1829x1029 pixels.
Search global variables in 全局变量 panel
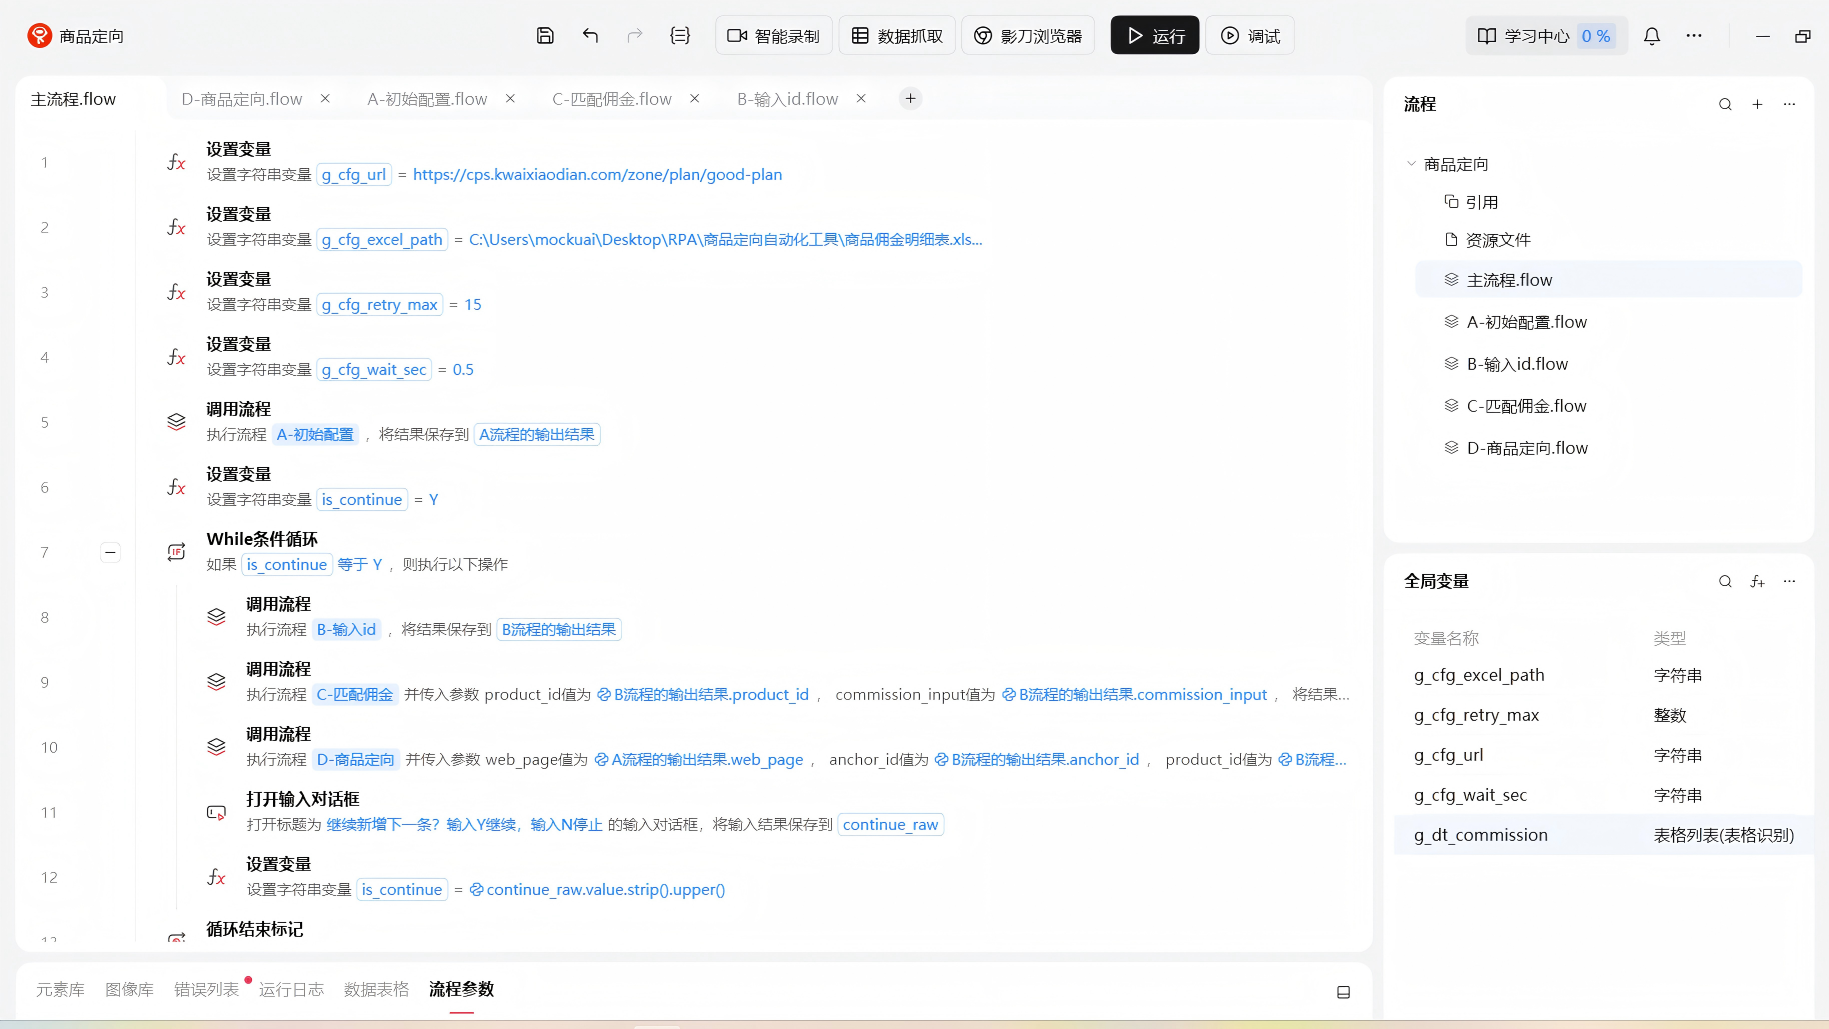[x=1725, y=581]
